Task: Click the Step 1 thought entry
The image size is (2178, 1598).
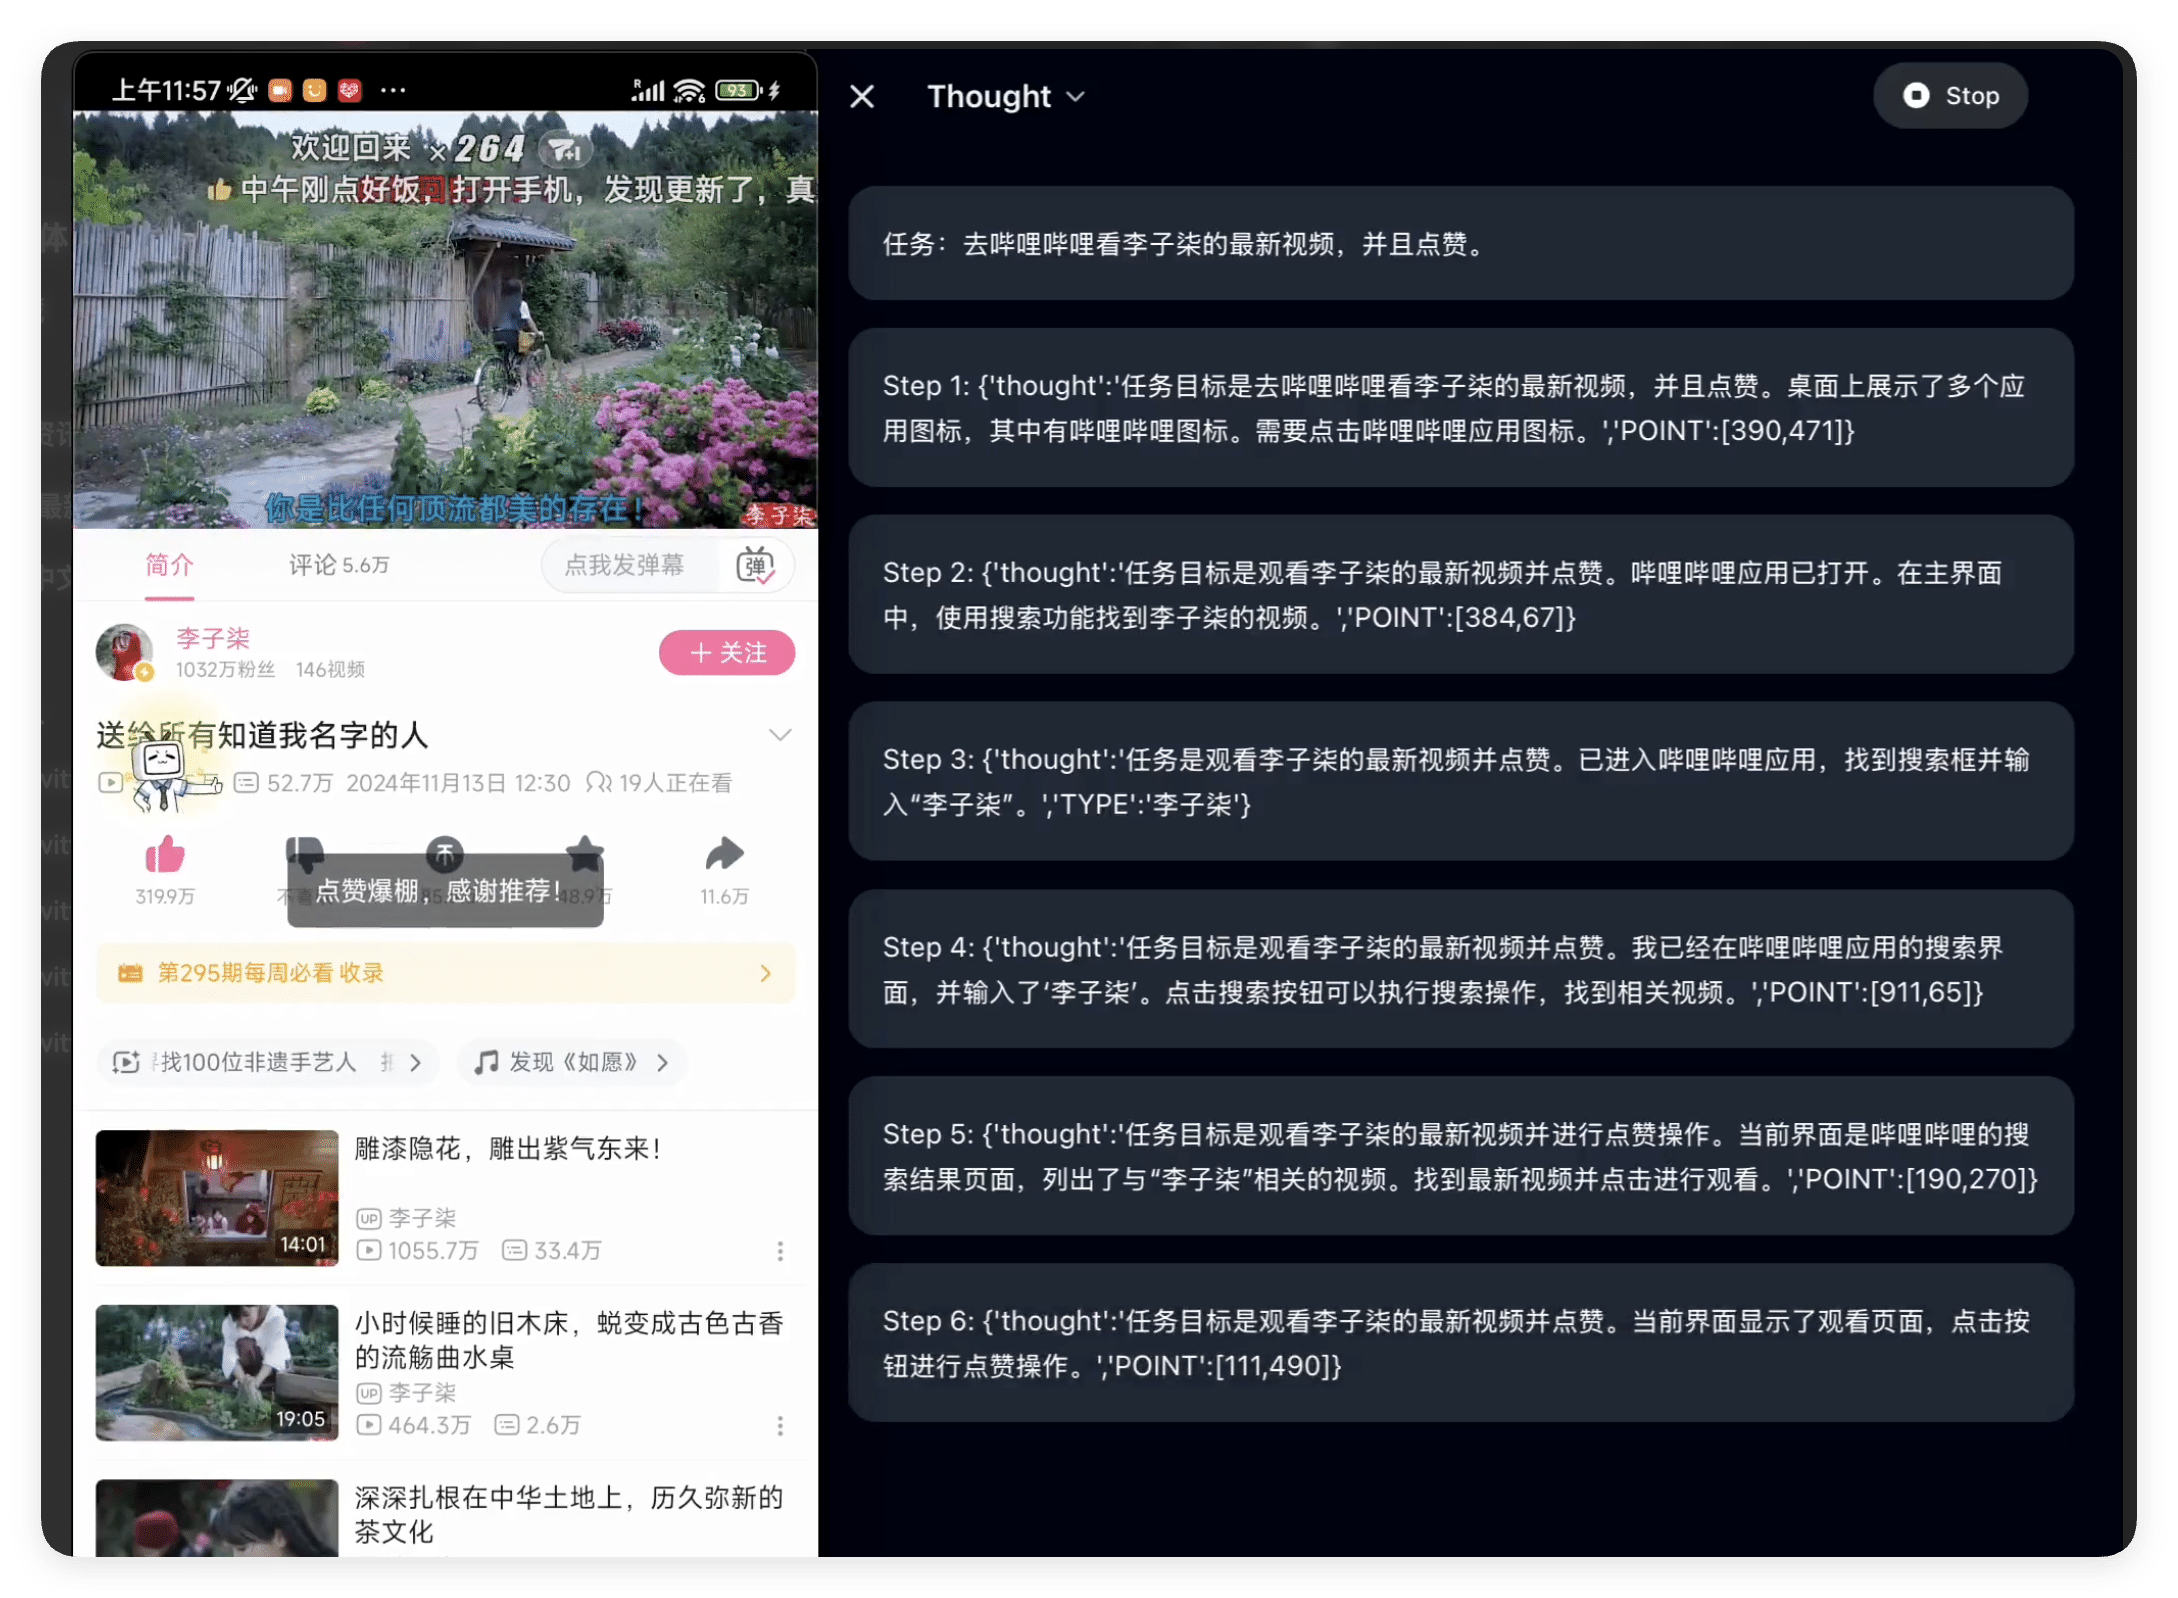Action: 1460,408
